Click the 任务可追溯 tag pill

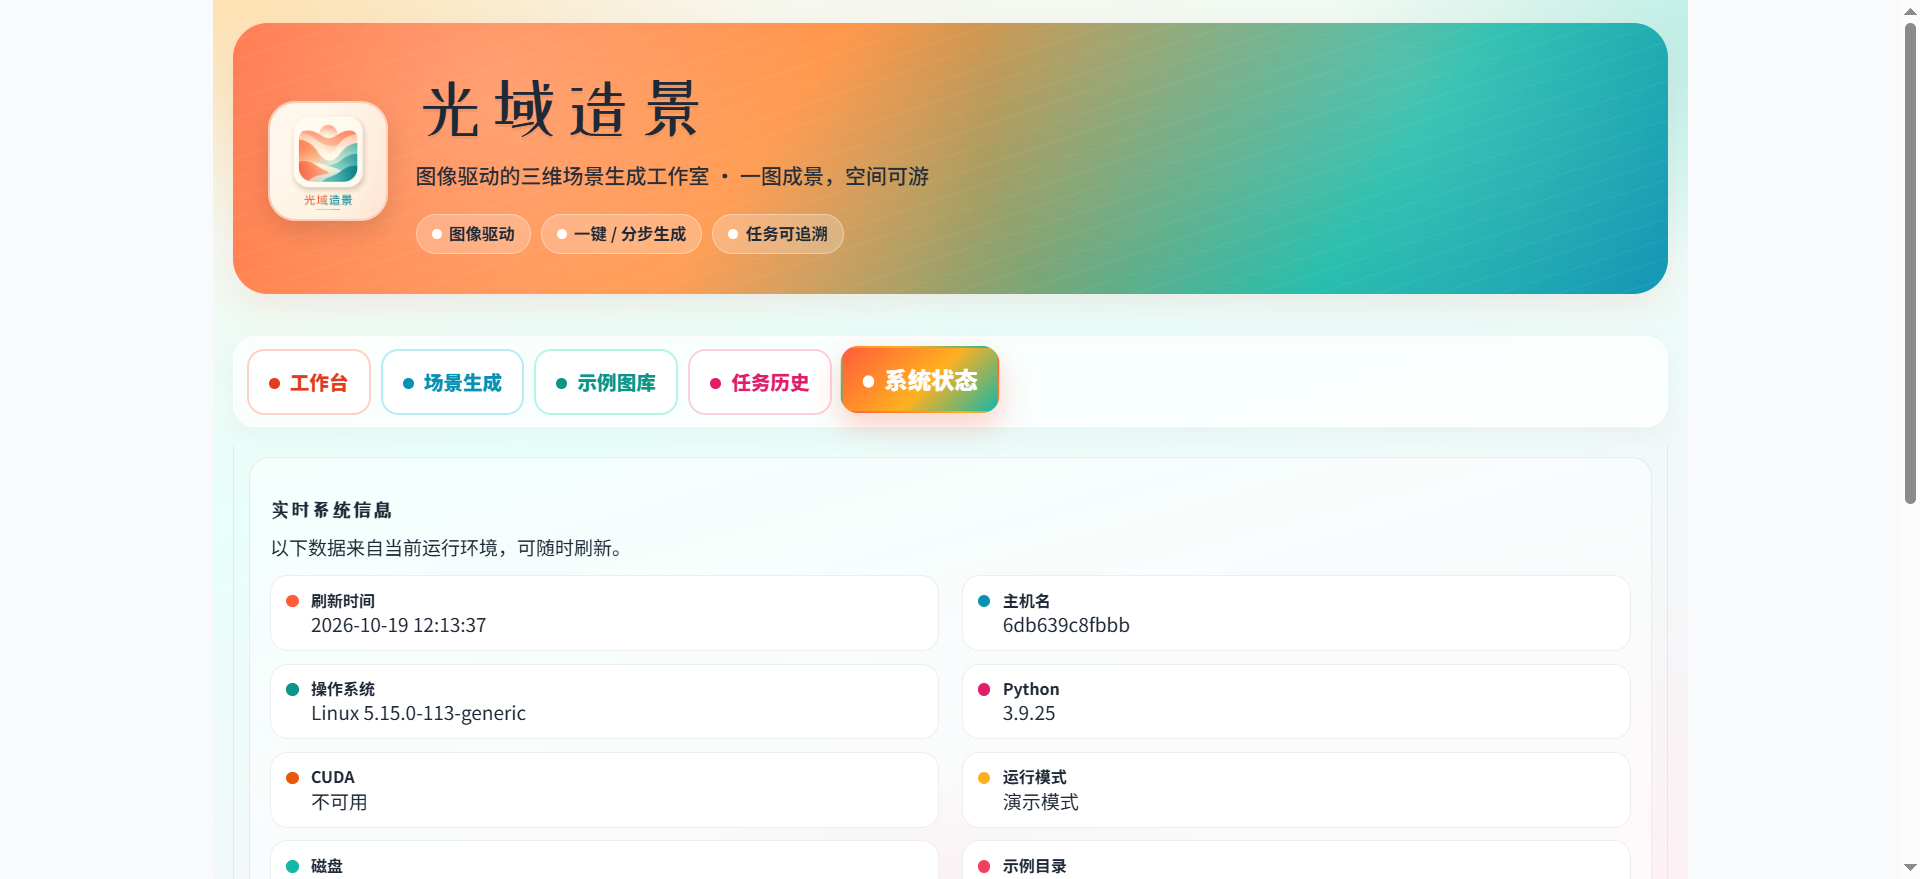778,234
